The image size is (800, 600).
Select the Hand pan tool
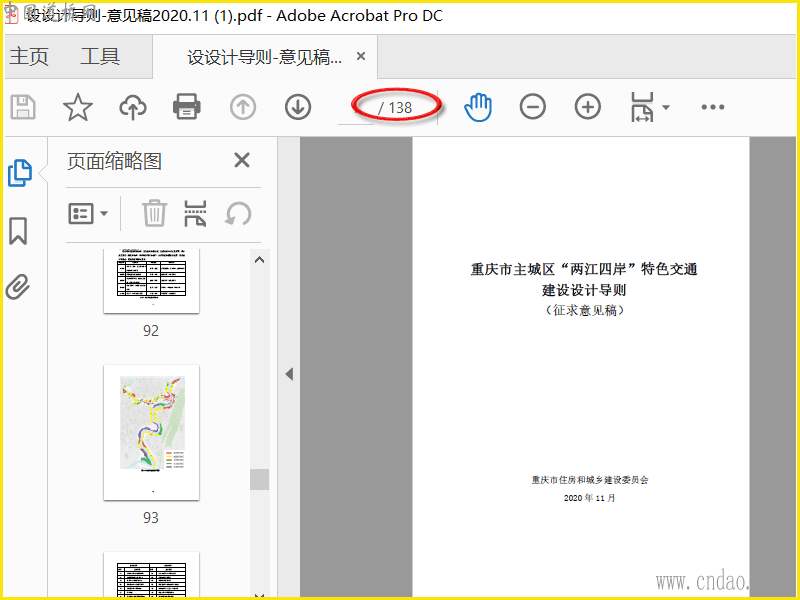[478, 107]
